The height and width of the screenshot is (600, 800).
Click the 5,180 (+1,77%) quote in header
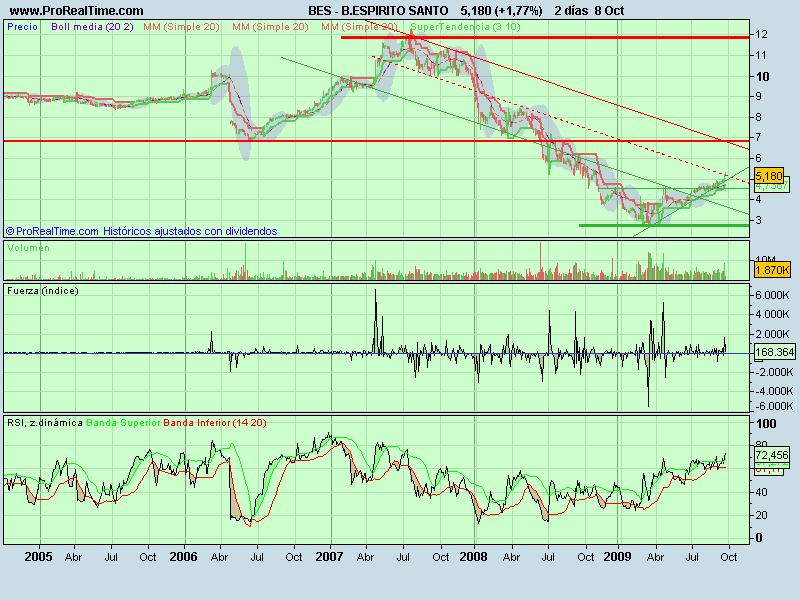(501, 11)
